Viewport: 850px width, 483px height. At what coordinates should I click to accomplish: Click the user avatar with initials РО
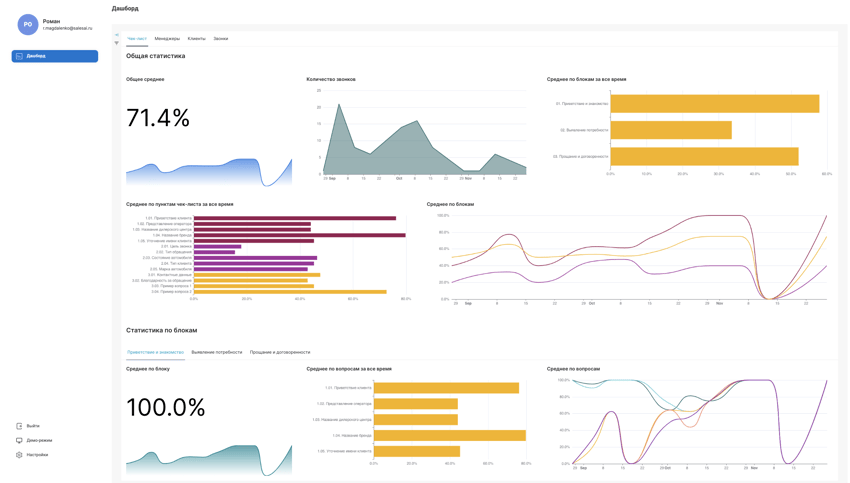point(28,24)
